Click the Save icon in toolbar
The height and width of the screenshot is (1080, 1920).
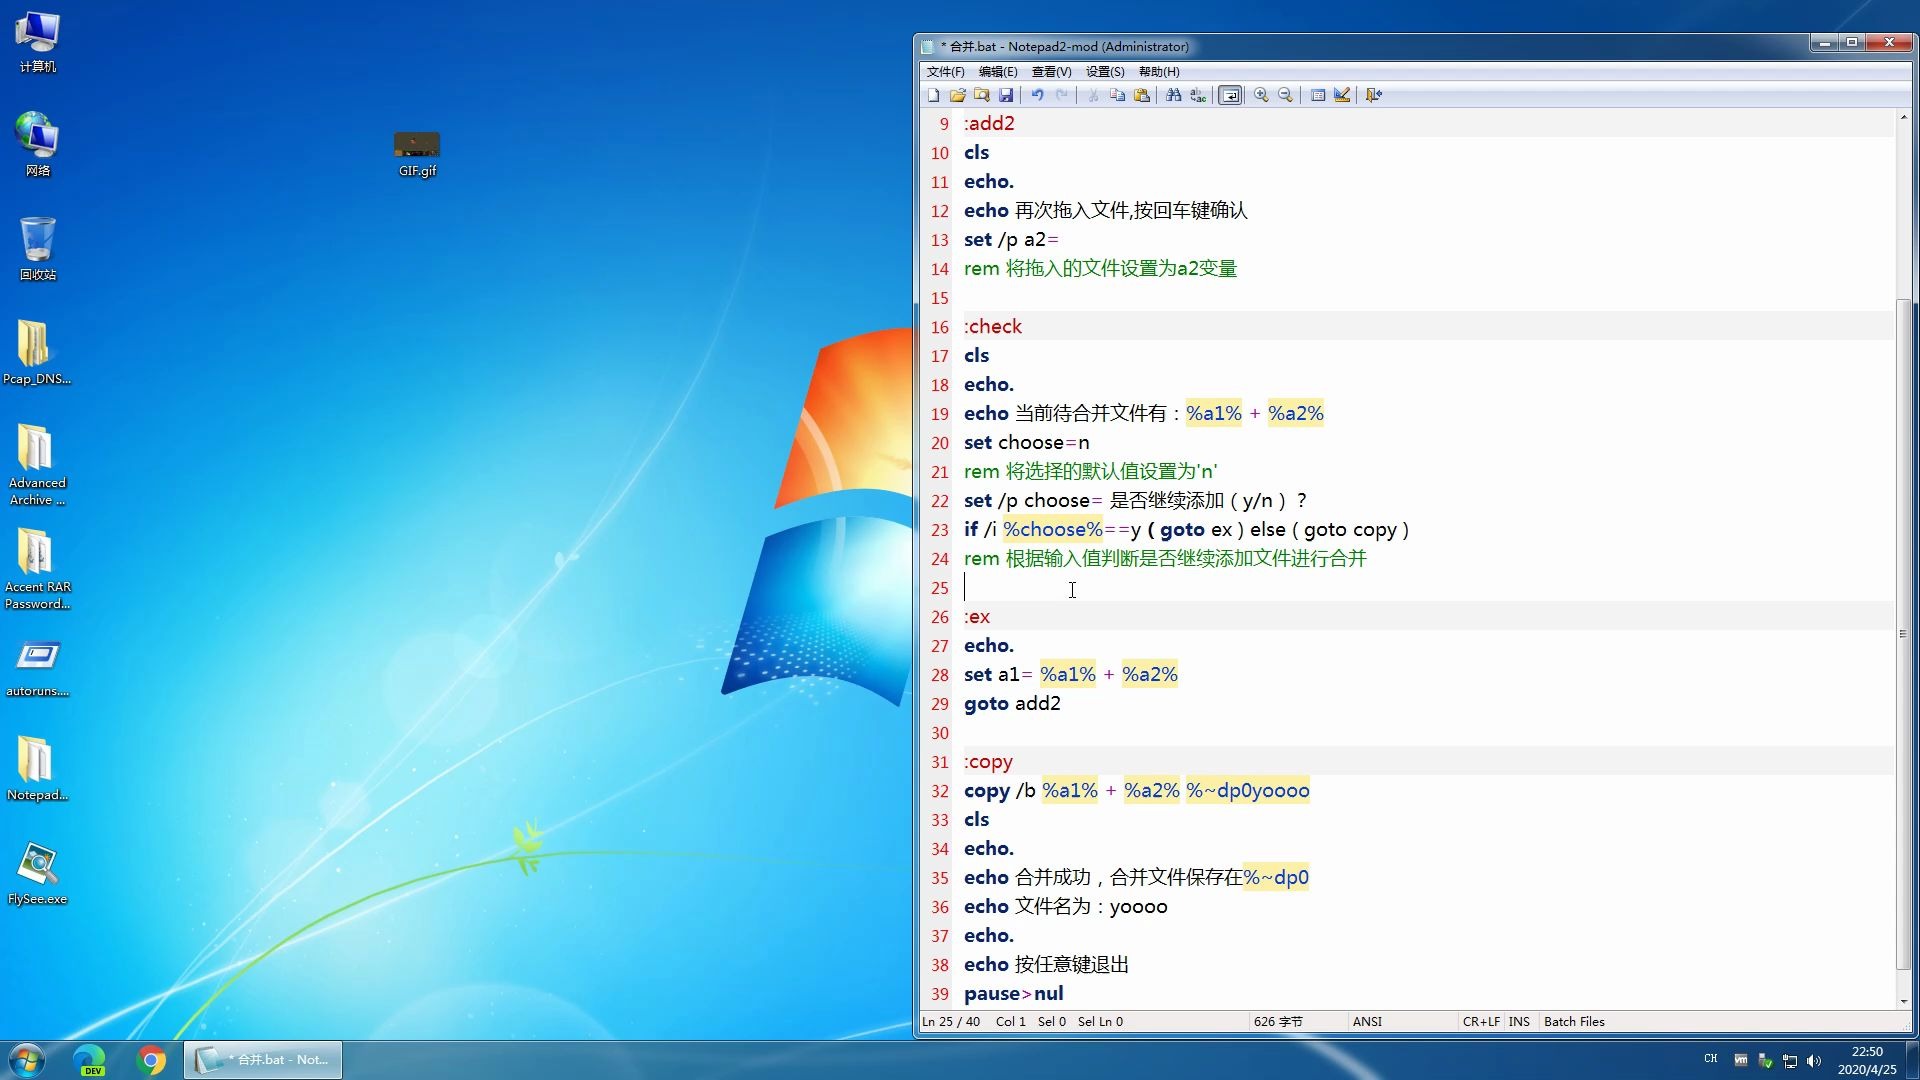(1006, 95)
